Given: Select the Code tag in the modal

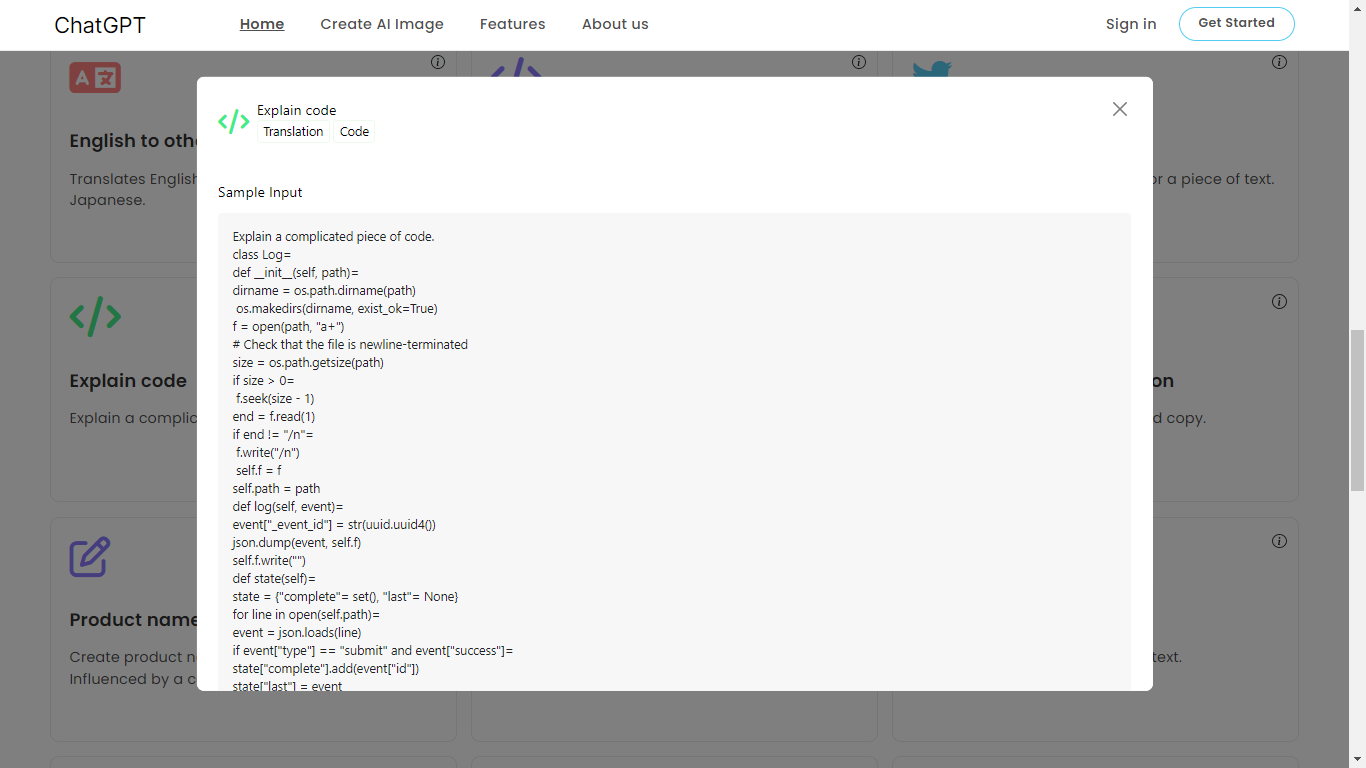Looking at the screenshot, I should (354, 131).
